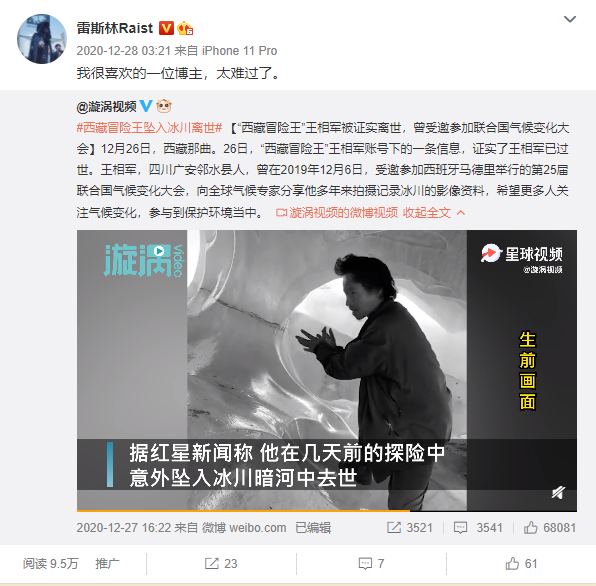Seek on the orange video progress bar
Screen dimensions: 596x586
[327, 511]
